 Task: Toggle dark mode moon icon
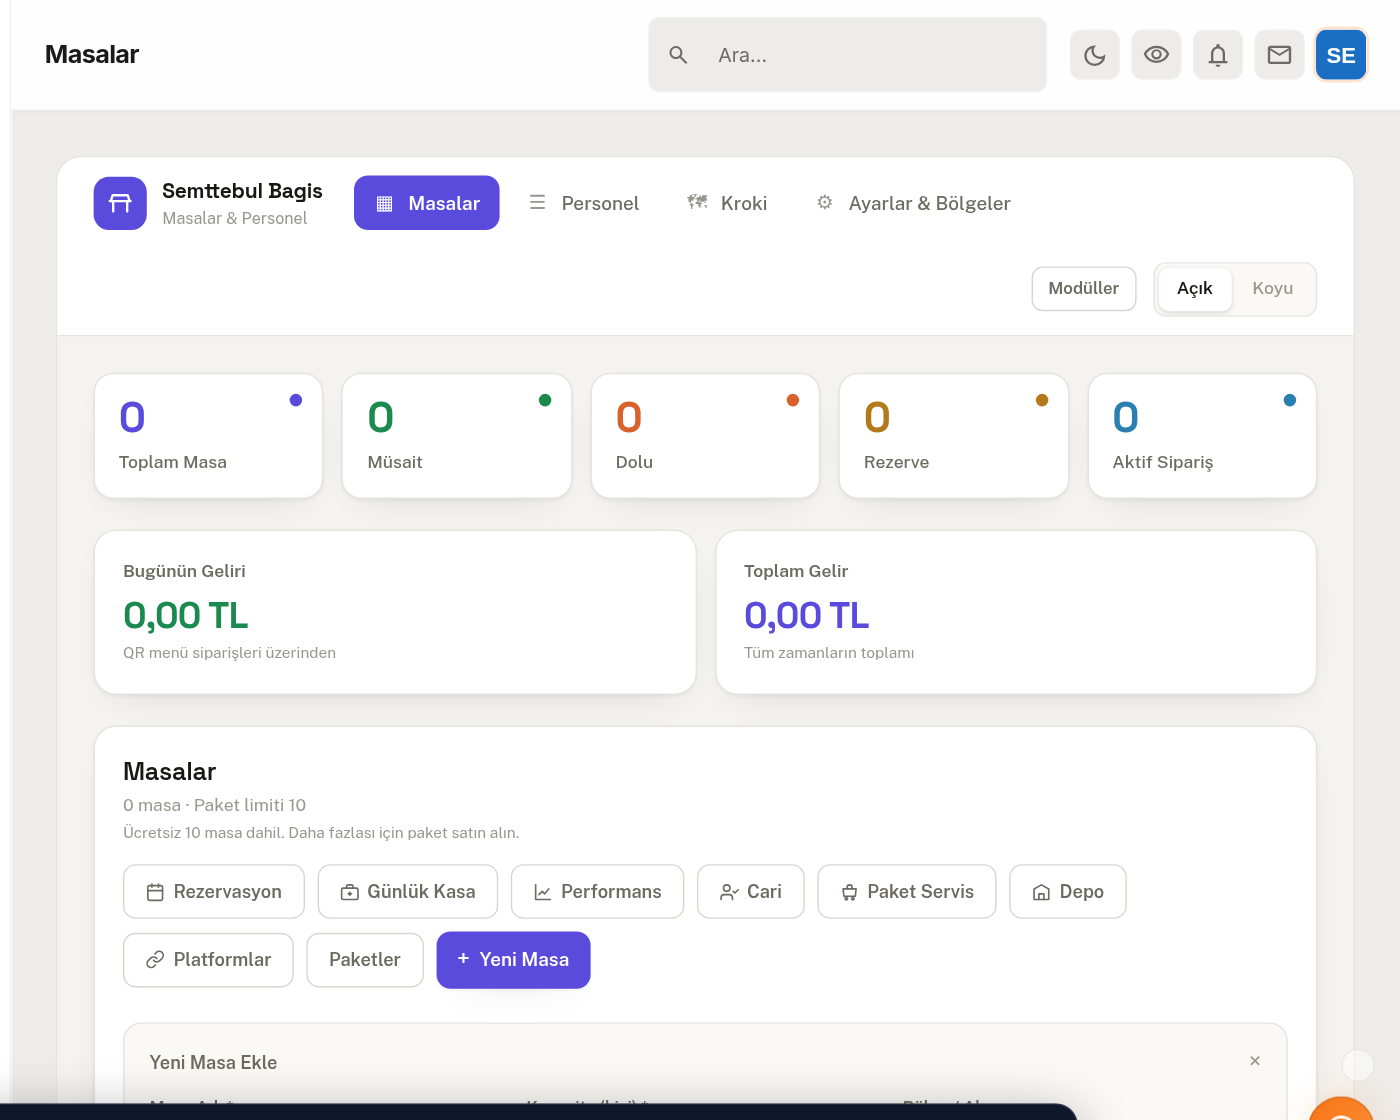(x=1094, y=55)
